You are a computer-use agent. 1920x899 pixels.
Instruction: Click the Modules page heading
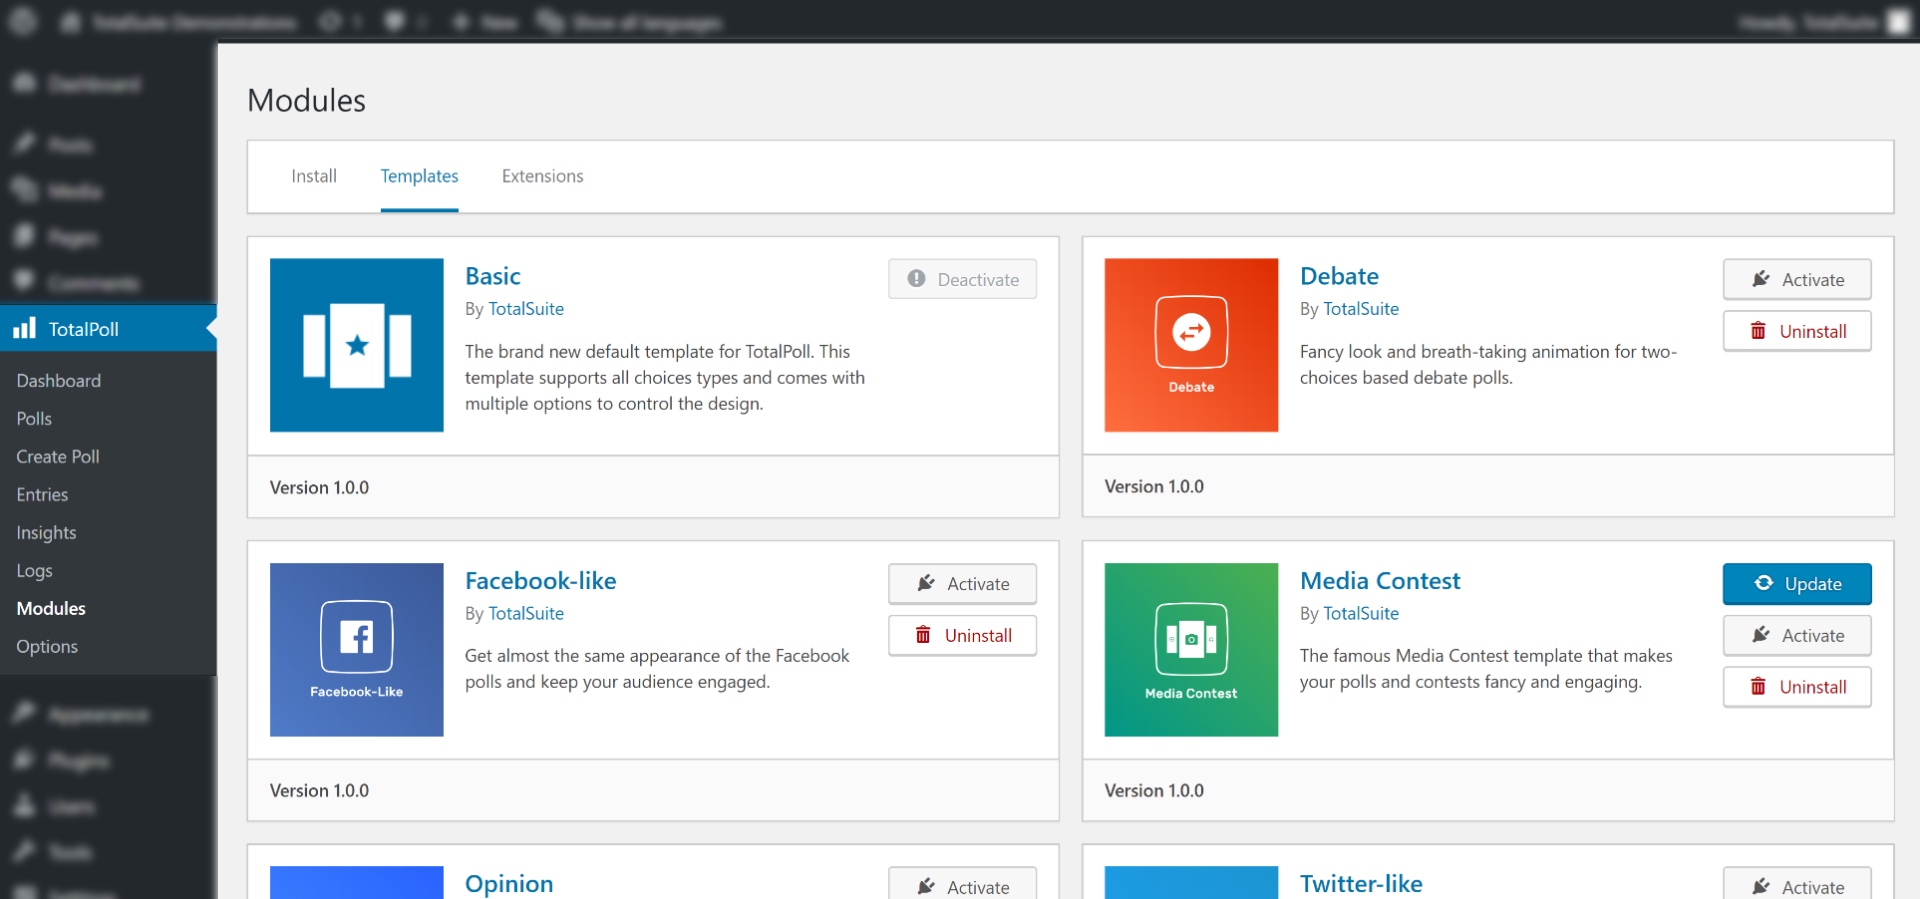[306, 101]
